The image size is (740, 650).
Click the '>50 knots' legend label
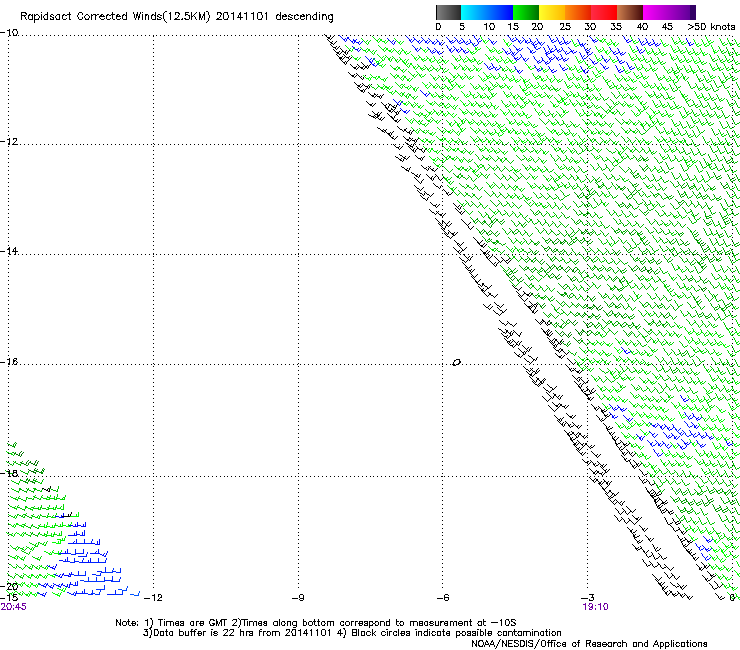click(711, 27)
